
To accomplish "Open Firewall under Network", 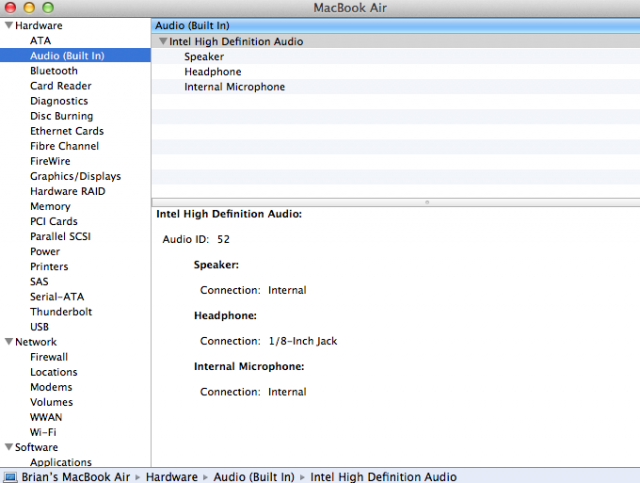I will 49,357.
